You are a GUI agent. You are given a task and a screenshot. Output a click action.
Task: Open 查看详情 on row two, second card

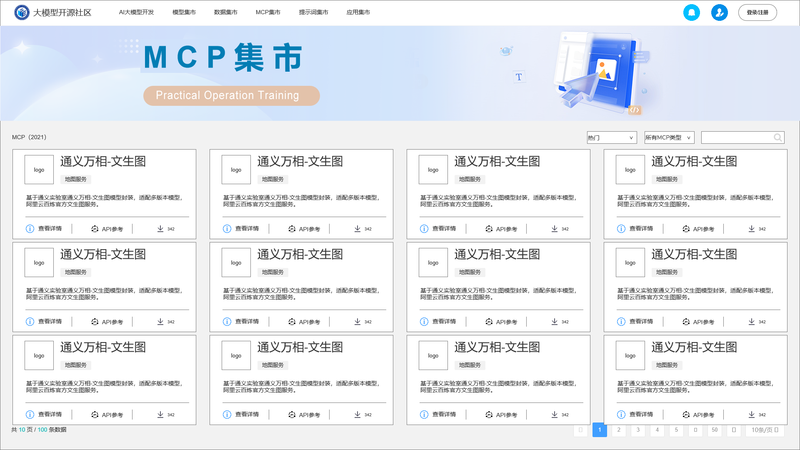[247, 321]
